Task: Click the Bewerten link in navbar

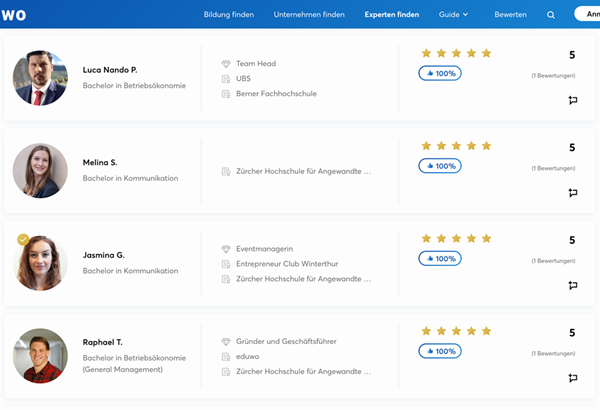Action: pyautogui.click(x=510, y=15)
